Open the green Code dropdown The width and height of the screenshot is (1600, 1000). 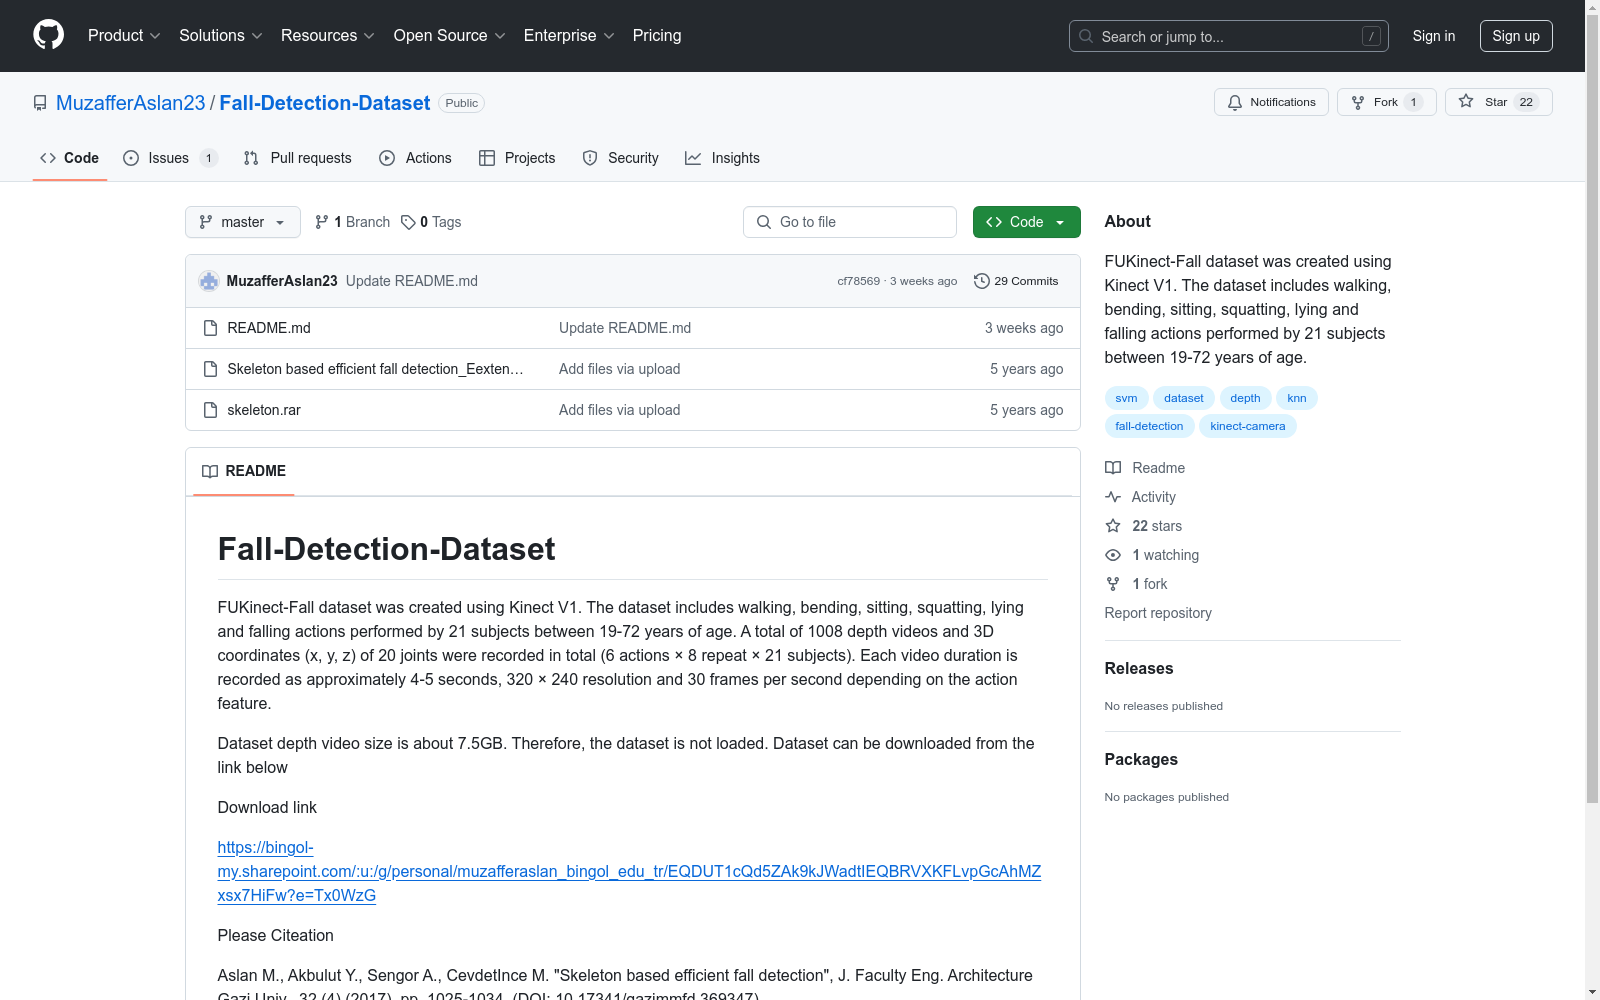1026,222
